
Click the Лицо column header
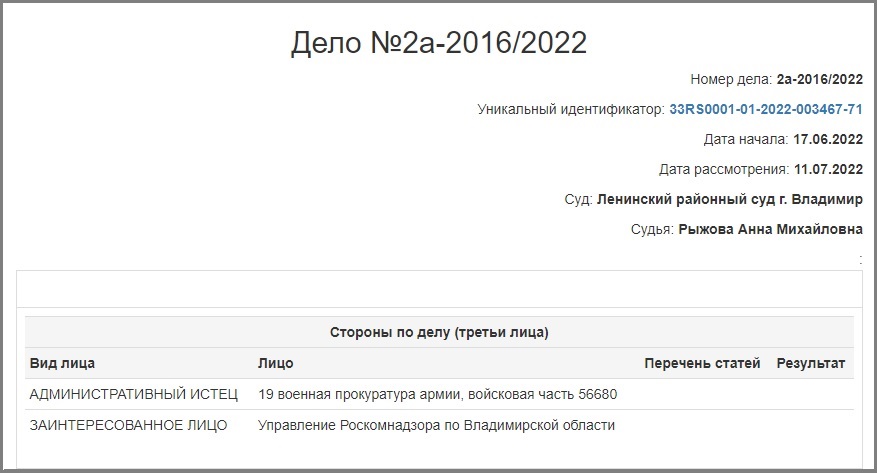point(275,363)
